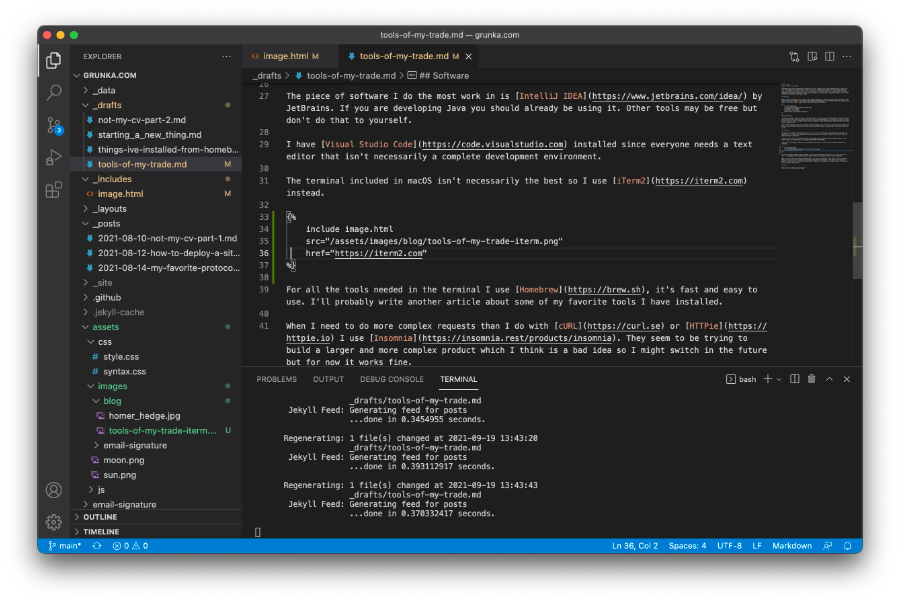900x603 pixels.
Task: Split the editor right icon
Action: click(x=829, y=56)
